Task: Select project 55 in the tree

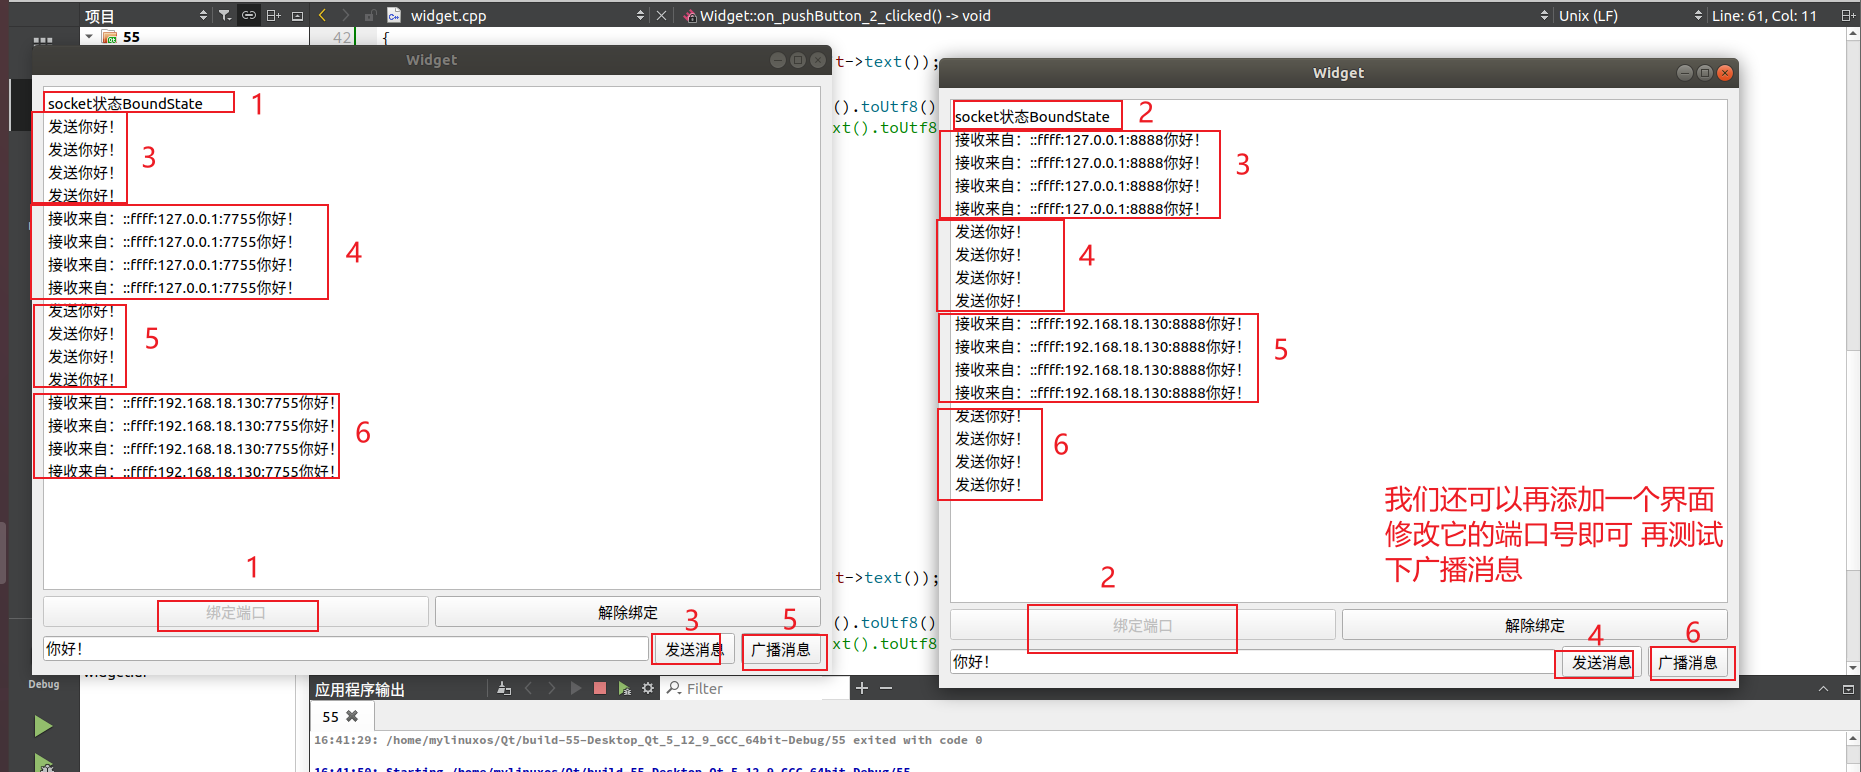Action: click(131, 36)
